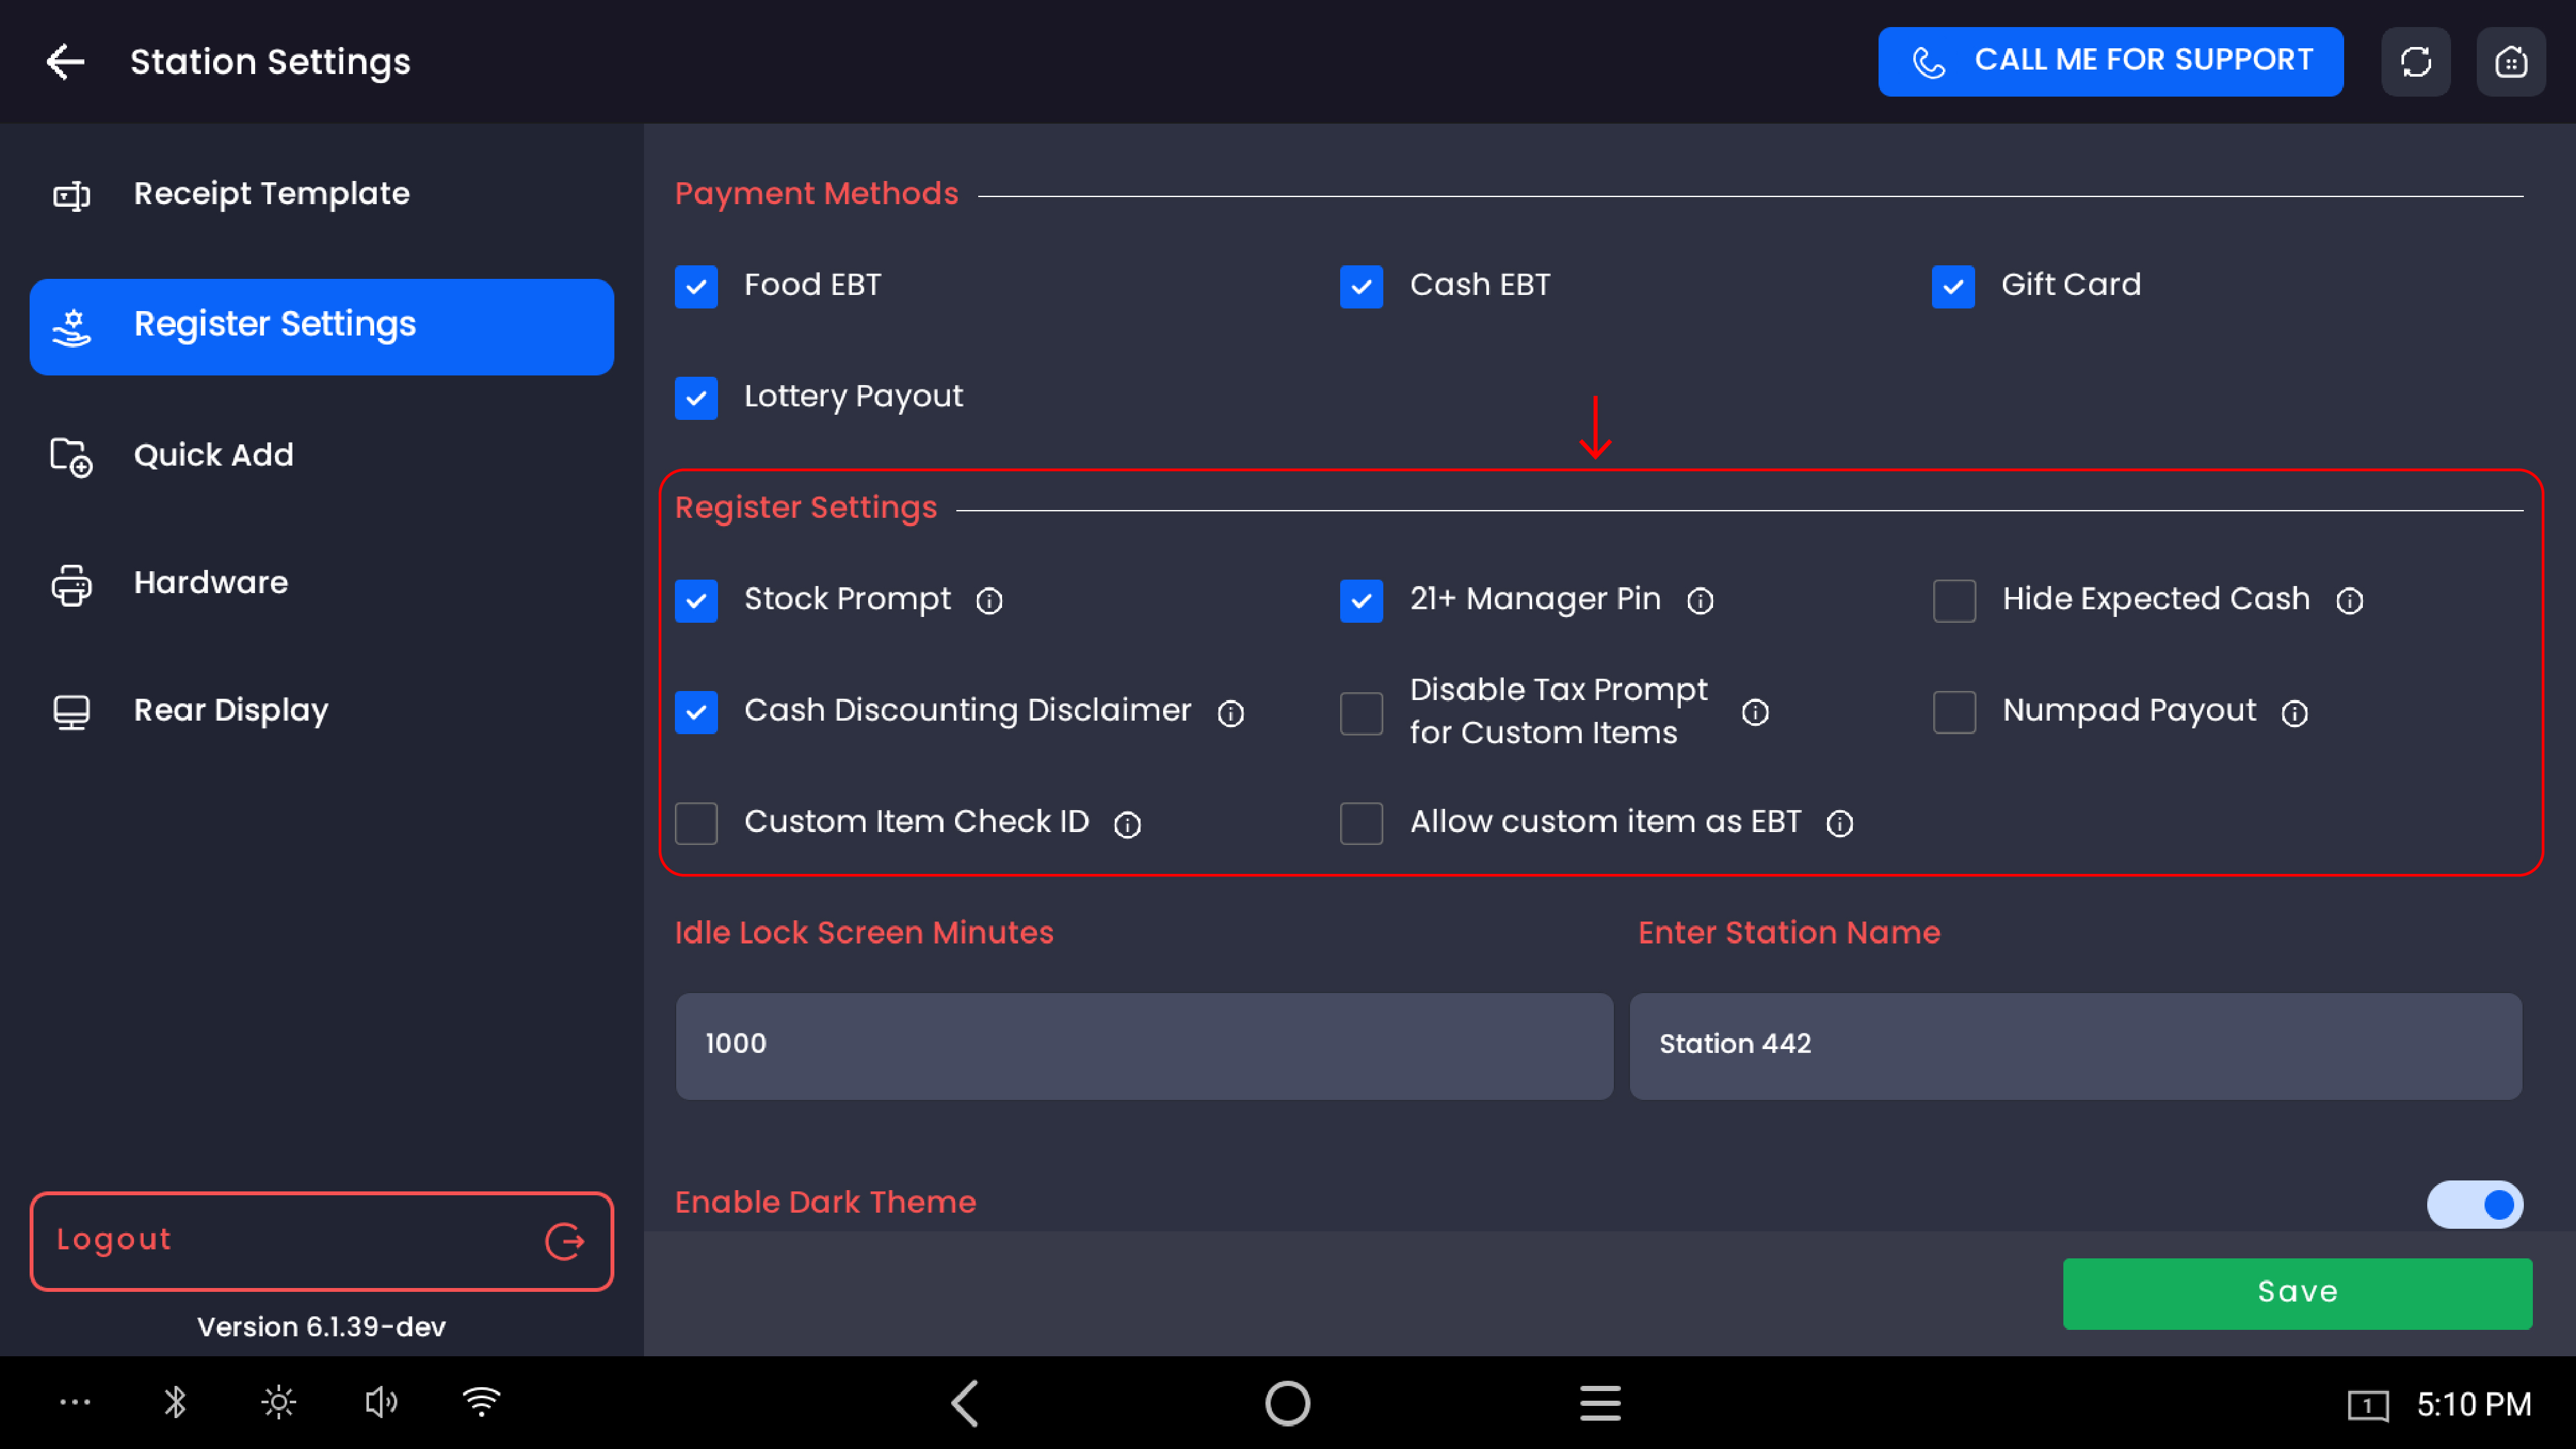Show info for Allow custom item as EBT
The height and width of the screenshot is (1449, 2576).
[x=1839, y=823]
